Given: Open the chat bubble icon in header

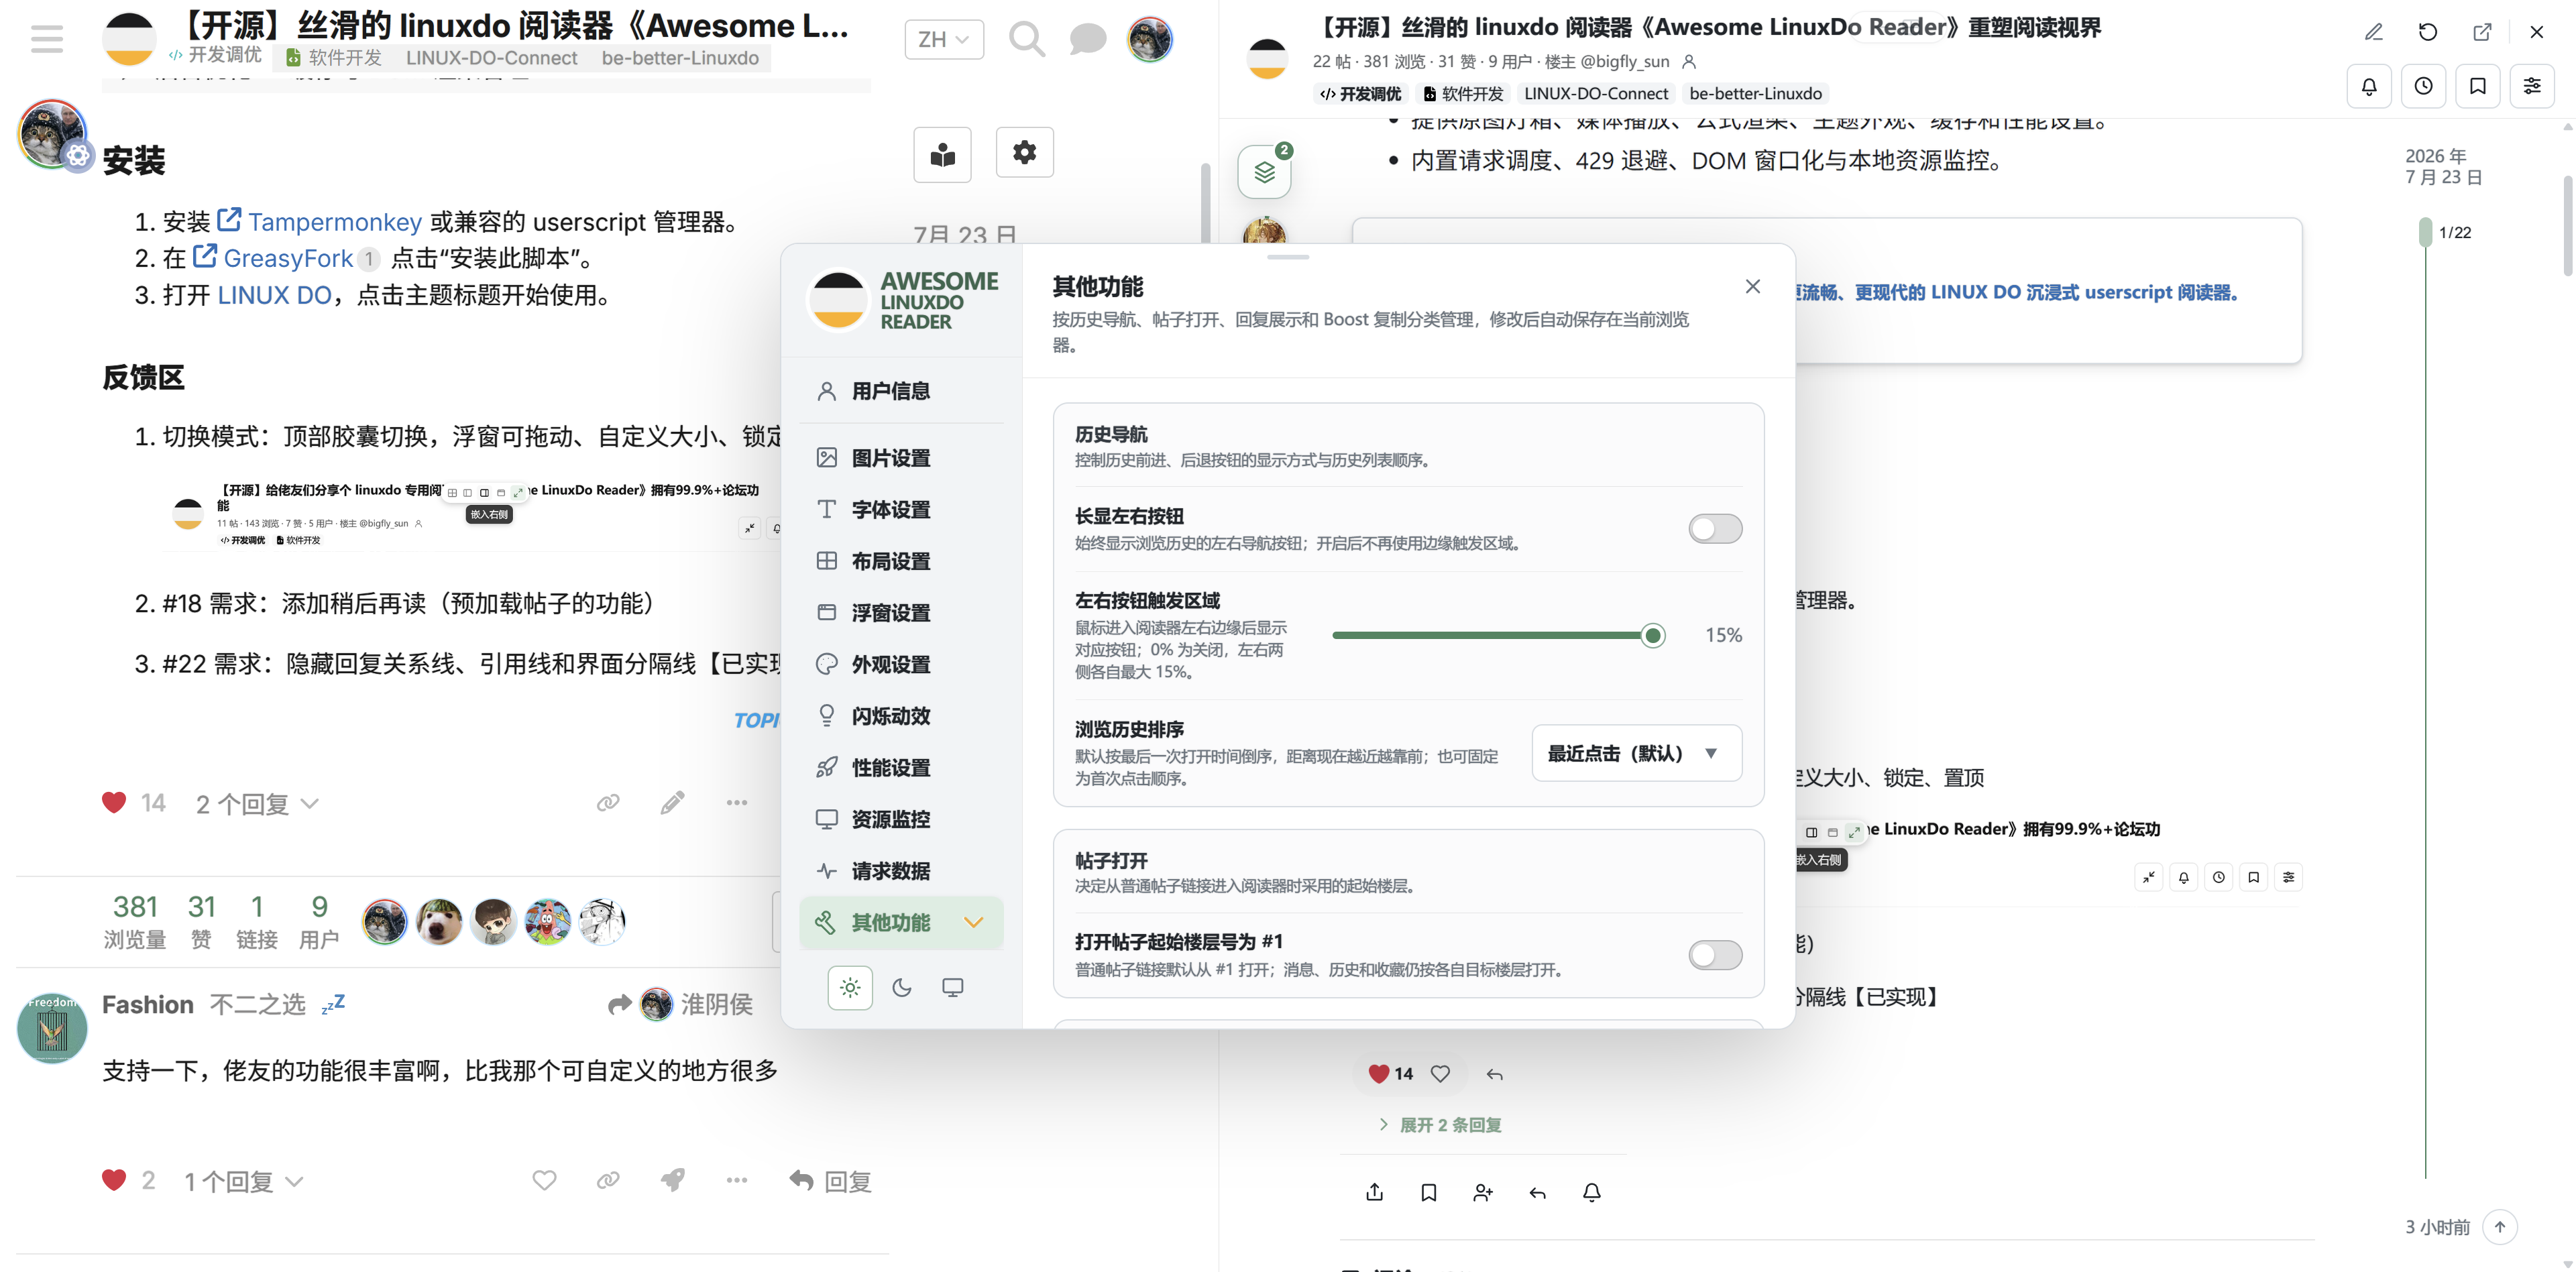Looking at the screenshot, I should (1087, 39).
